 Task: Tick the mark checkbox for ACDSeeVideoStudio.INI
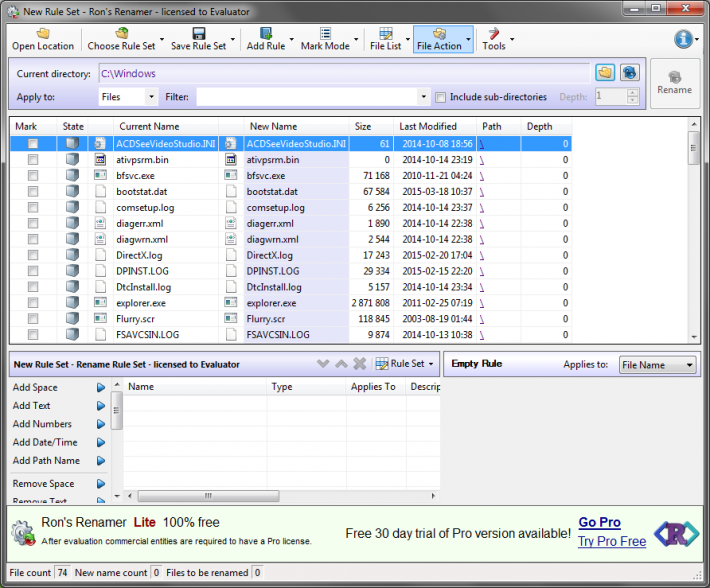(33, 143)
